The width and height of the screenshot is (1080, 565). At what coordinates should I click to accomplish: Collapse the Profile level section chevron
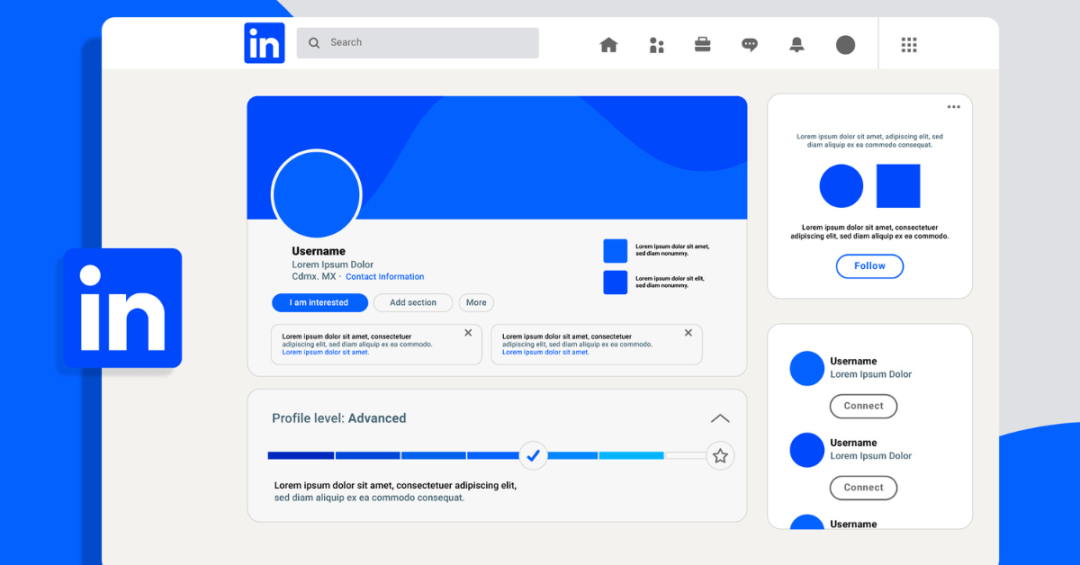pos(720,419)
